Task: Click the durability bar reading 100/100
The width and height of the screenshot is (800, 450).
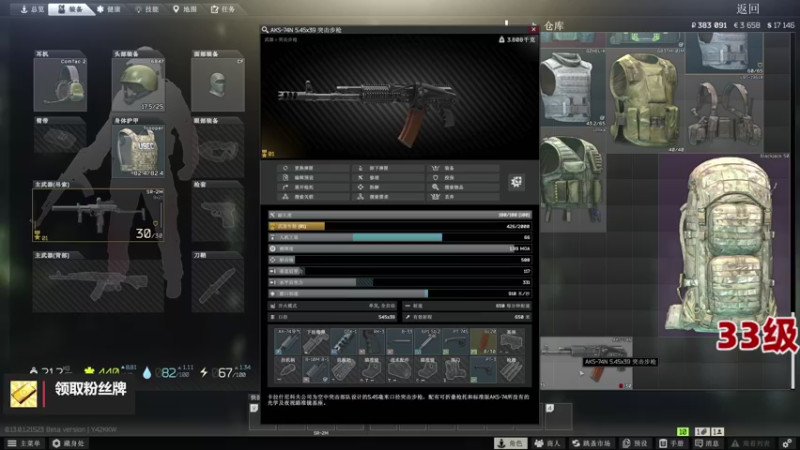Action: pos(399,215)
